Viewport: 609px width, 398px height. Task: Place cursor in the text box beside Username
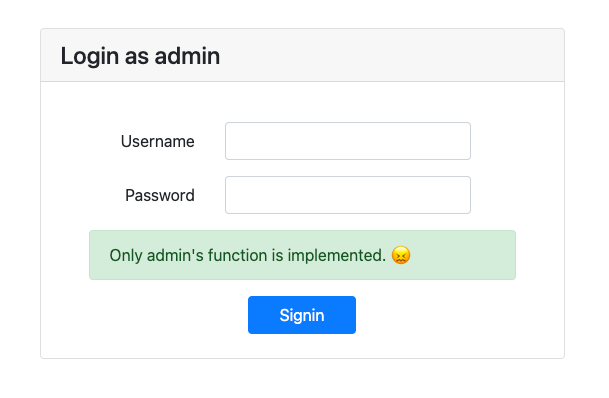click(348, 141)
